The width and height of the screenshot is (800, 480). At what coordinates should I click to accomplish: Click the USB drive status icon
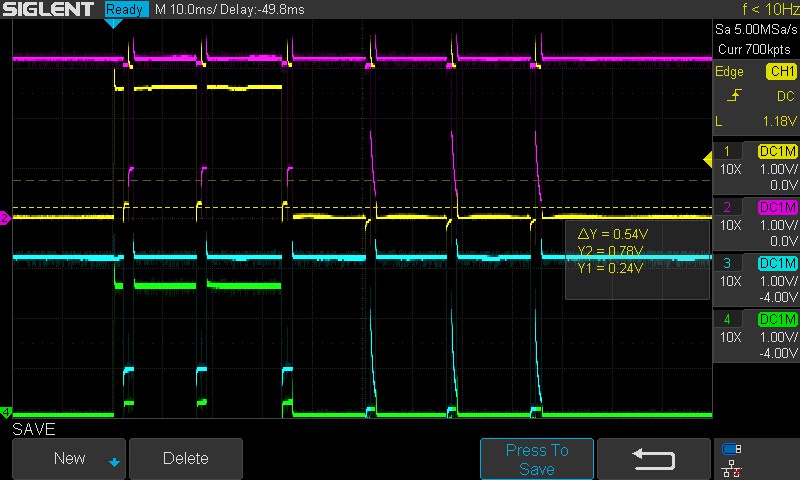731,448
